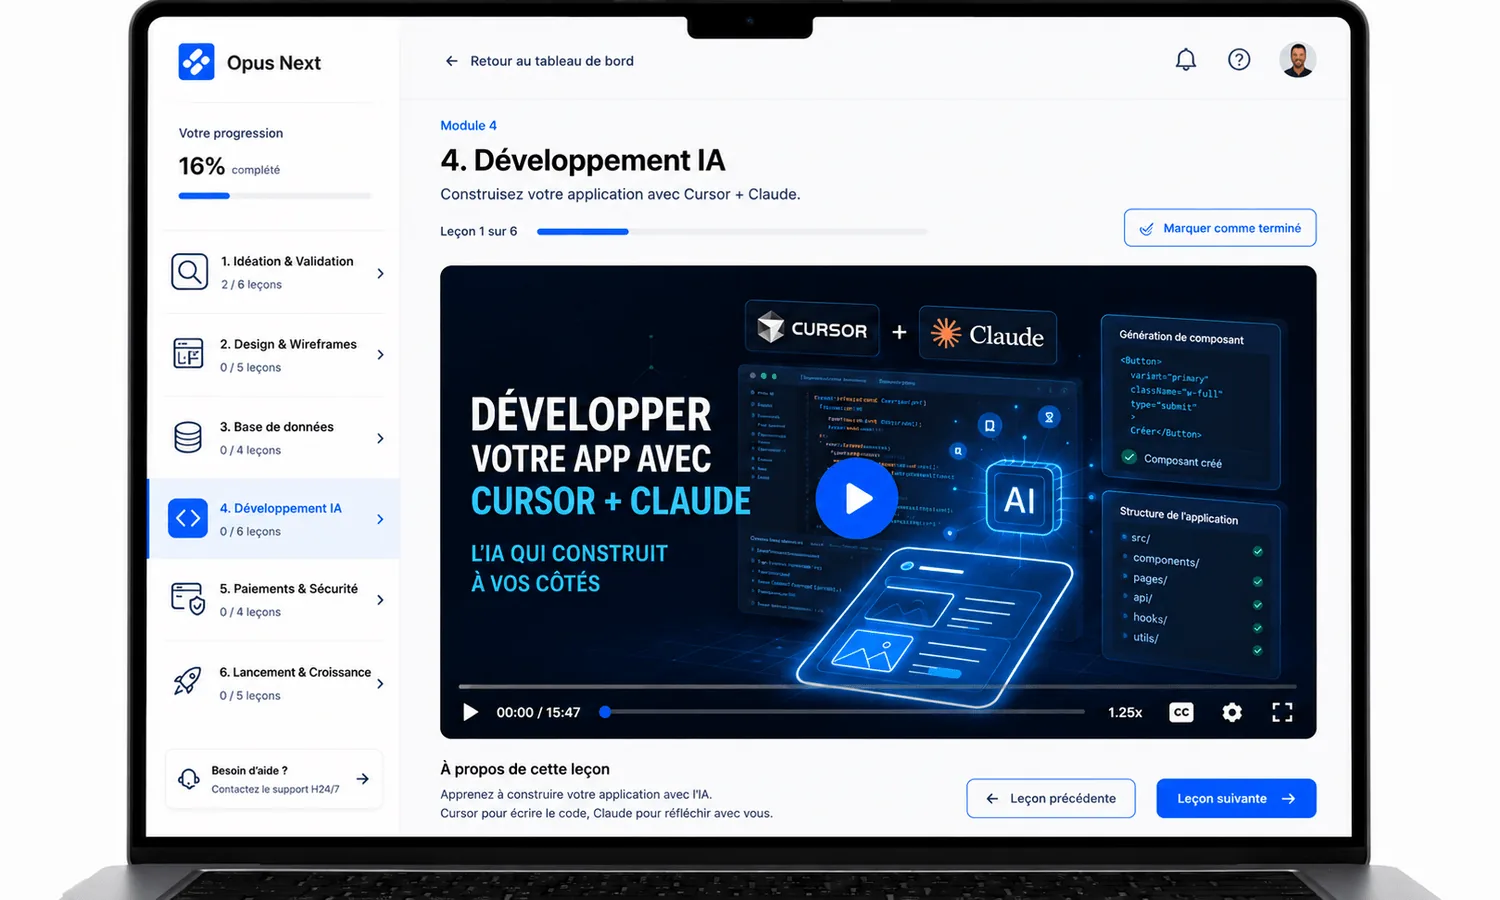
Task: Expand module 1 Idéation & Validation chevron
Action: pyautogui.click(x=380, y=273)
